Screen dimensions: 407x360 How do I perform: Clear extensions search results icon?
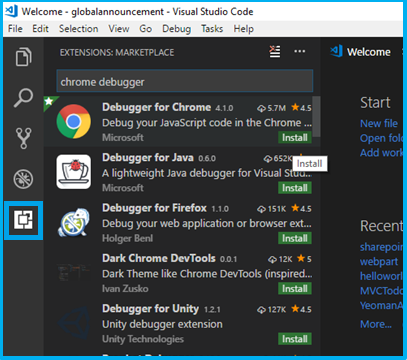point(275,52)
